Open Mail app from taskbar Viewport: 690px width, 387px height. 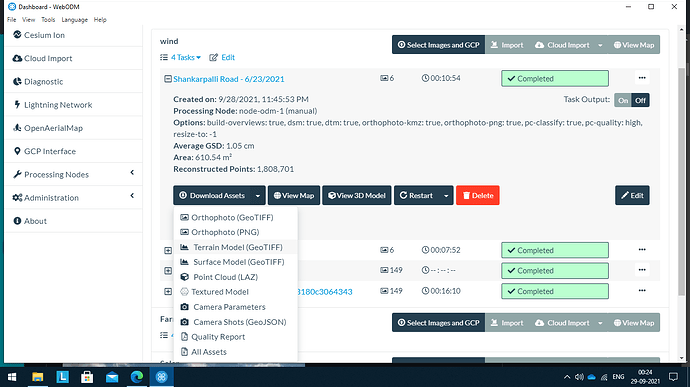tap(112, 377)
